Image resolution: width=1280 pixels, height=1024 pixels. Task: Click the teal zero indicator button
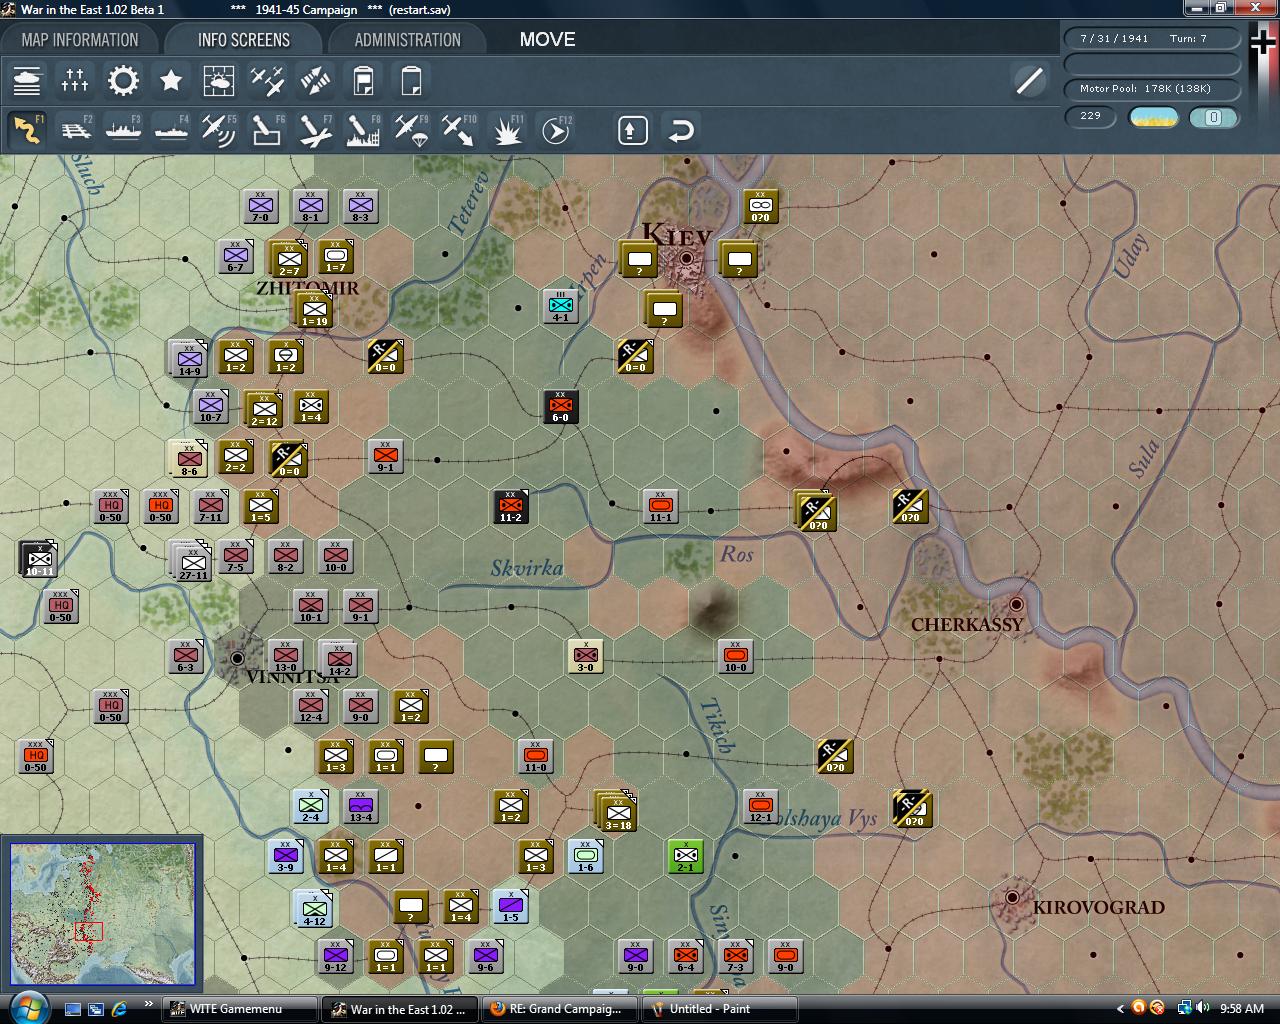(1213, 117)
